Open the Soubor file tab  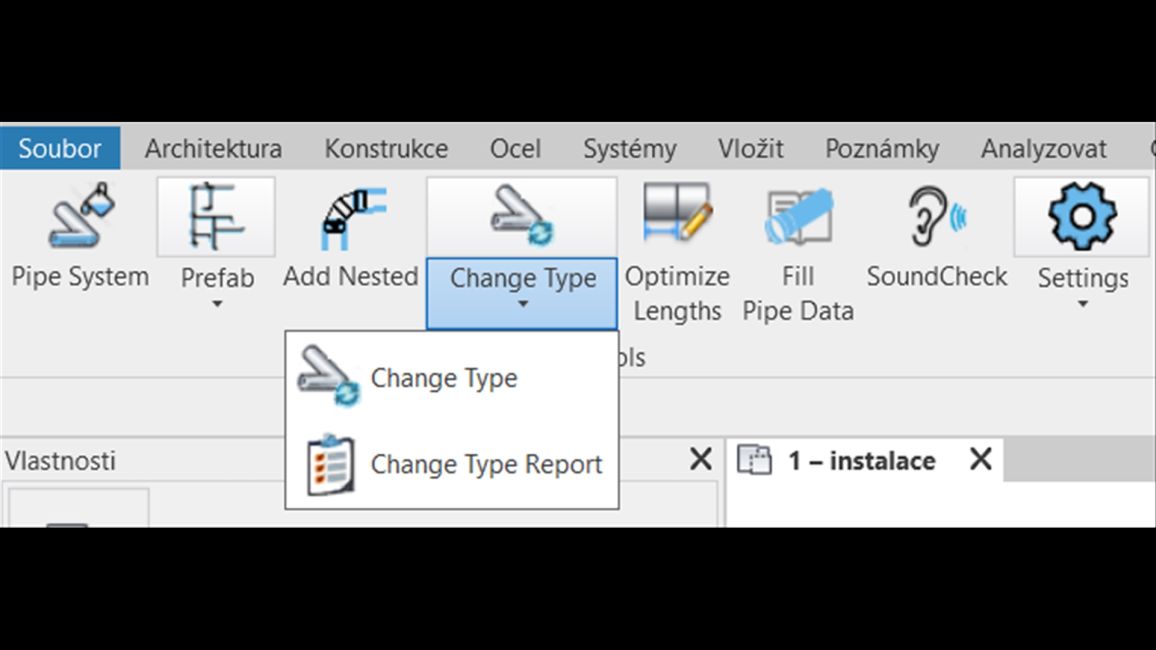coord(60,149)
